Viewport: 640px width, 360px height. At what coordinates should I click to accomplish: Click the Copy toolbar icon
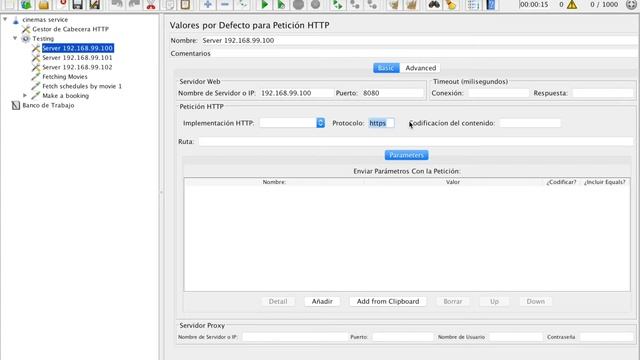coord(169,4)
